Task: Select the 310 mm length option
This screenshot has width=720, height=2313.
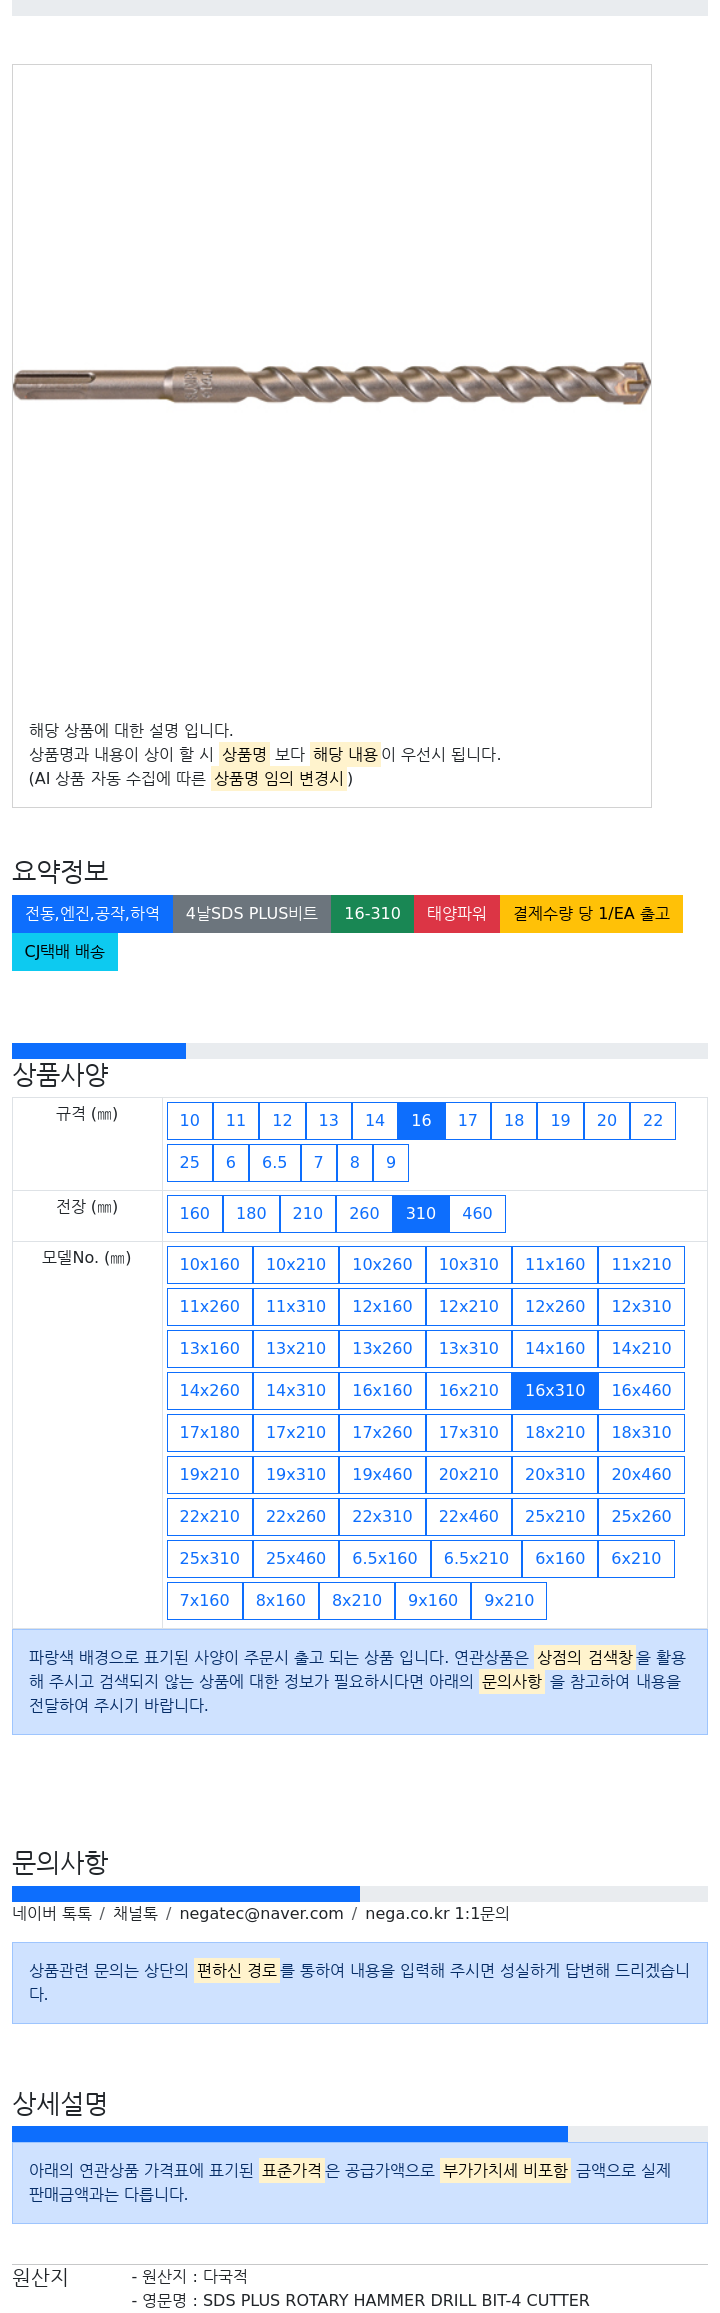Action: tap(421, 1214)
